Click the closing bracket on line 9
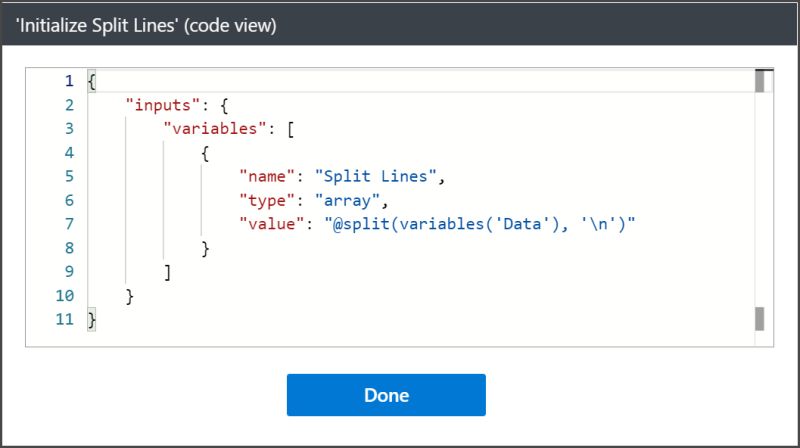The image size is (800, 448). click(x=167, y=272)
